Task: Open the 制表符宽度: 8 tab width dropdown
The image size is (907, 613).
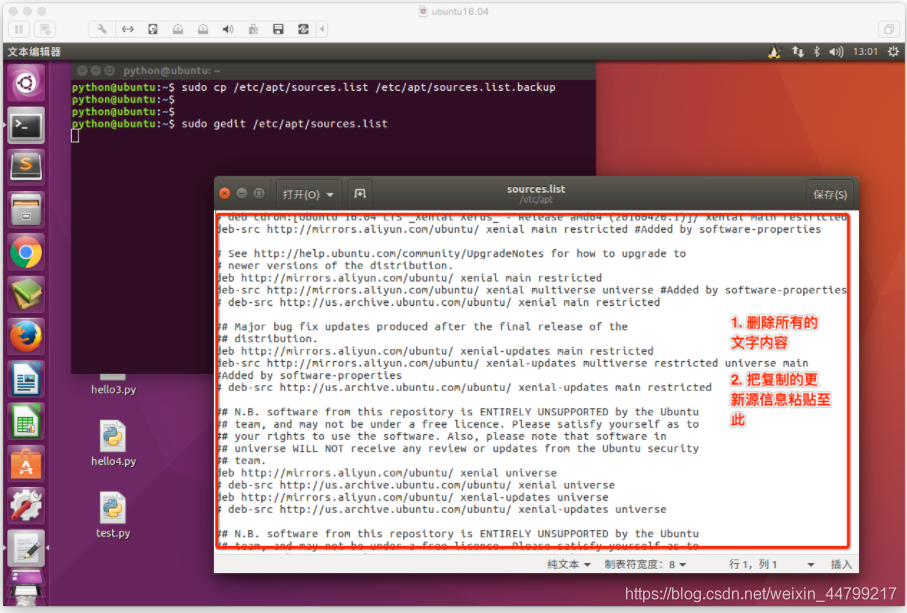Action: [x=645, y=564]
